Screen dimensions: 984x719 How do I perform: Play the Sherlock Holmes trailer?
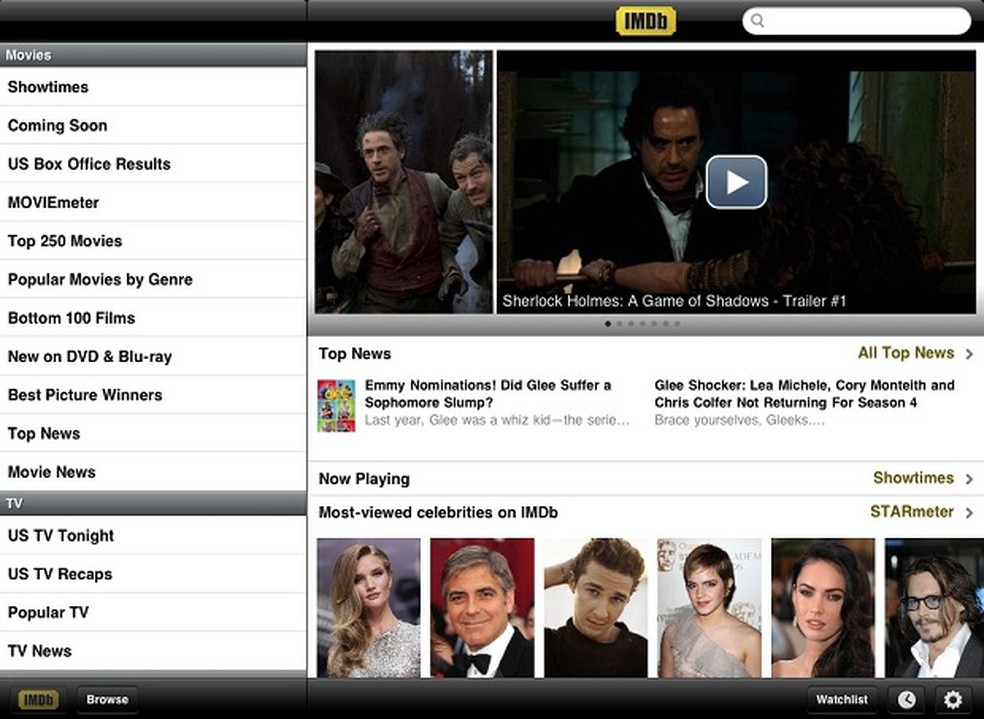(736, 182)
